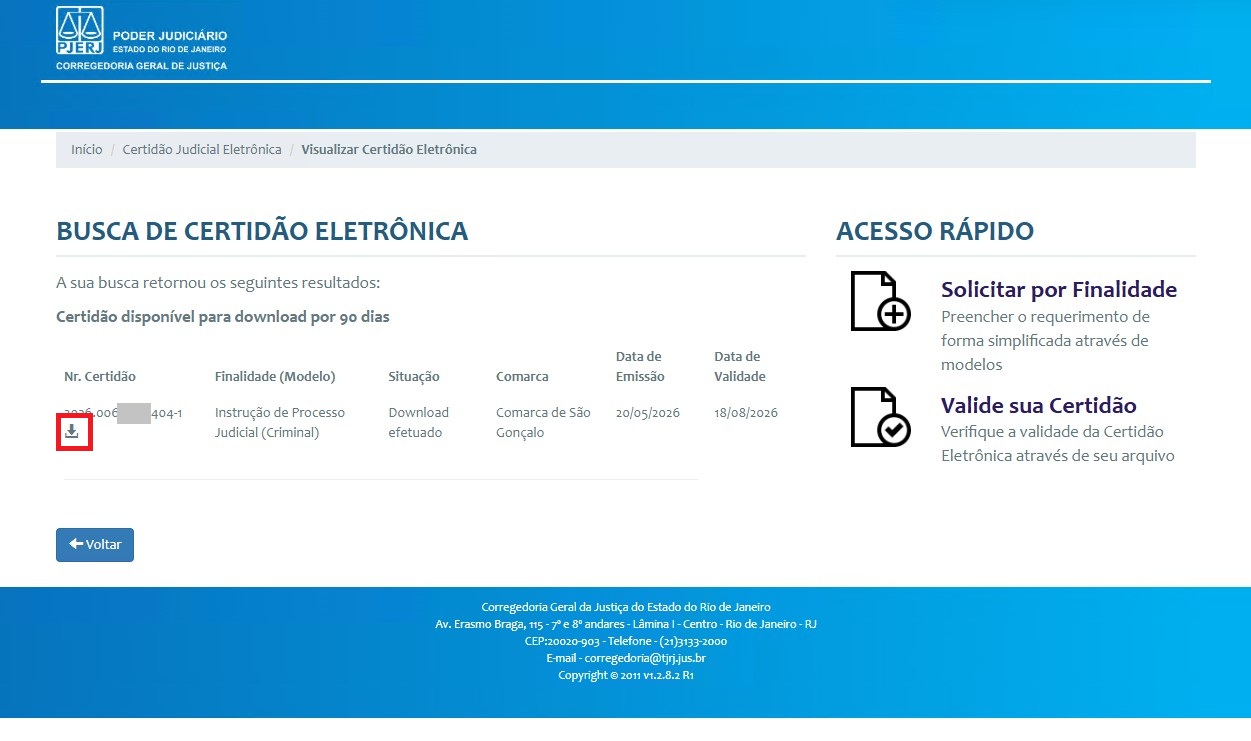The image size is (1251, 741).
Task: Click the footer address line Av. Erasmo Braga
Action: point(626,624)
